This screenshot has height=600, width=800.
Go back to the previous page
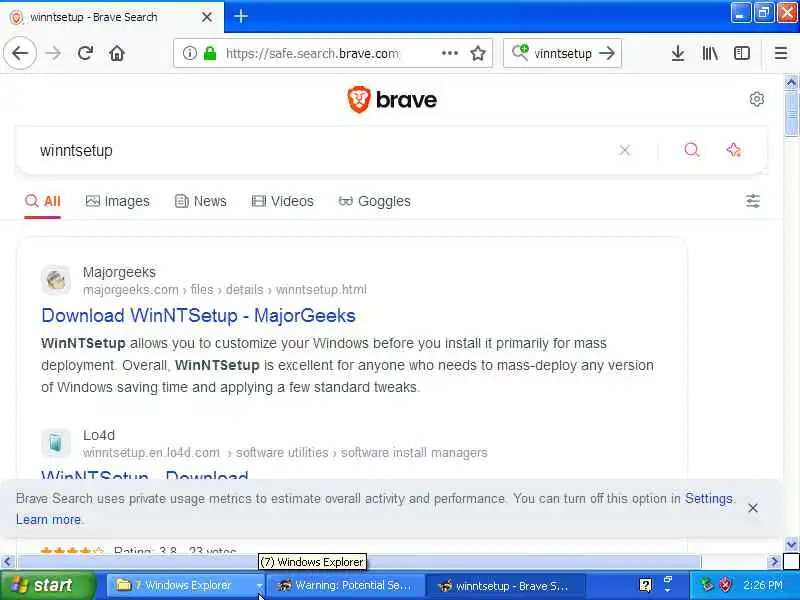[x=20, y=53]
